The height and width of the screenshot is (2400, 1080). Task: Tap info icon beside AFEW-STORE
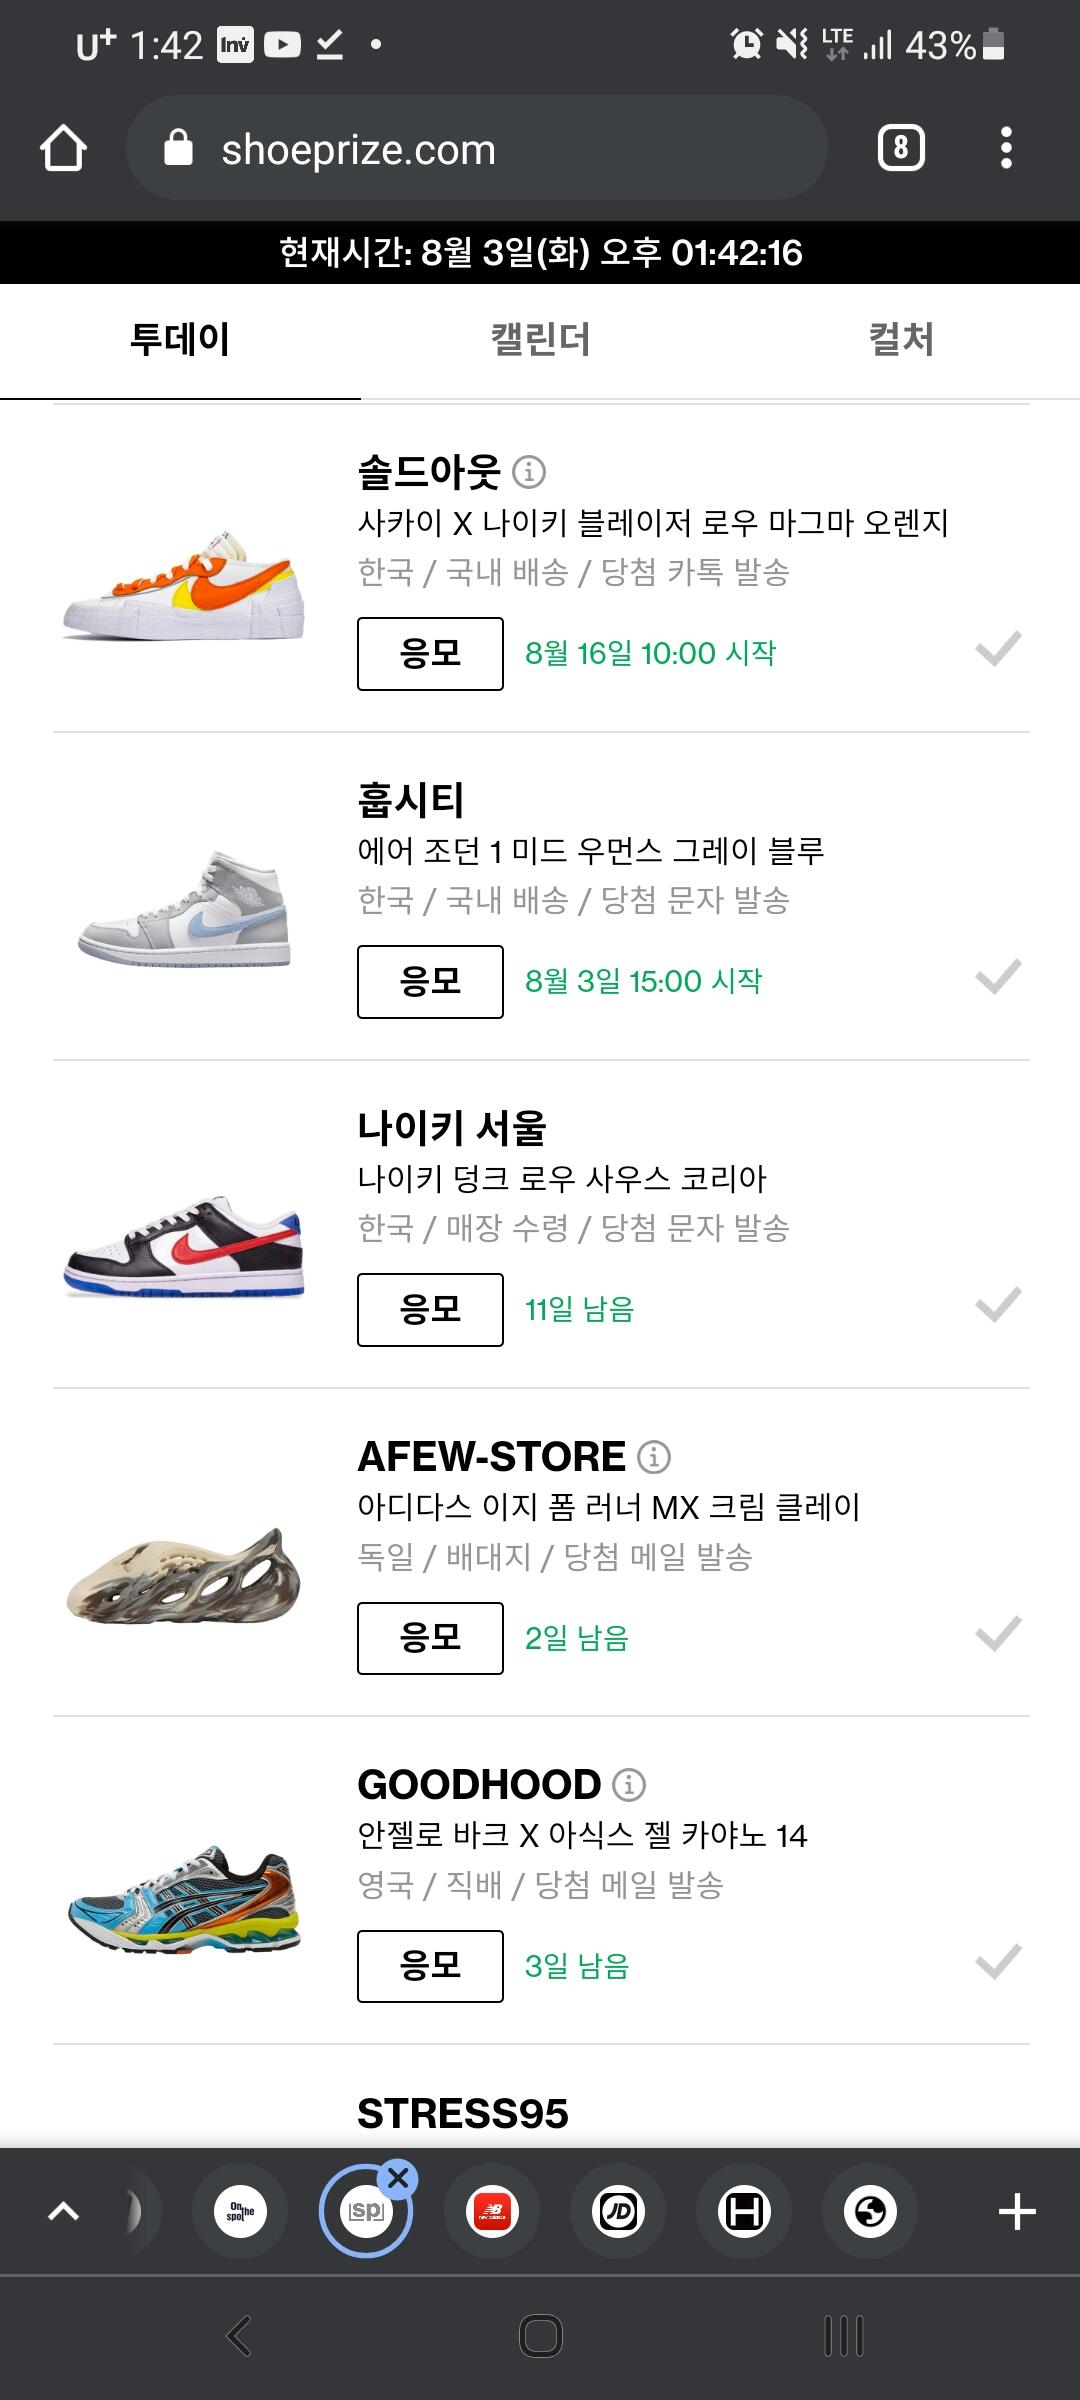(x=654, y=1457)
